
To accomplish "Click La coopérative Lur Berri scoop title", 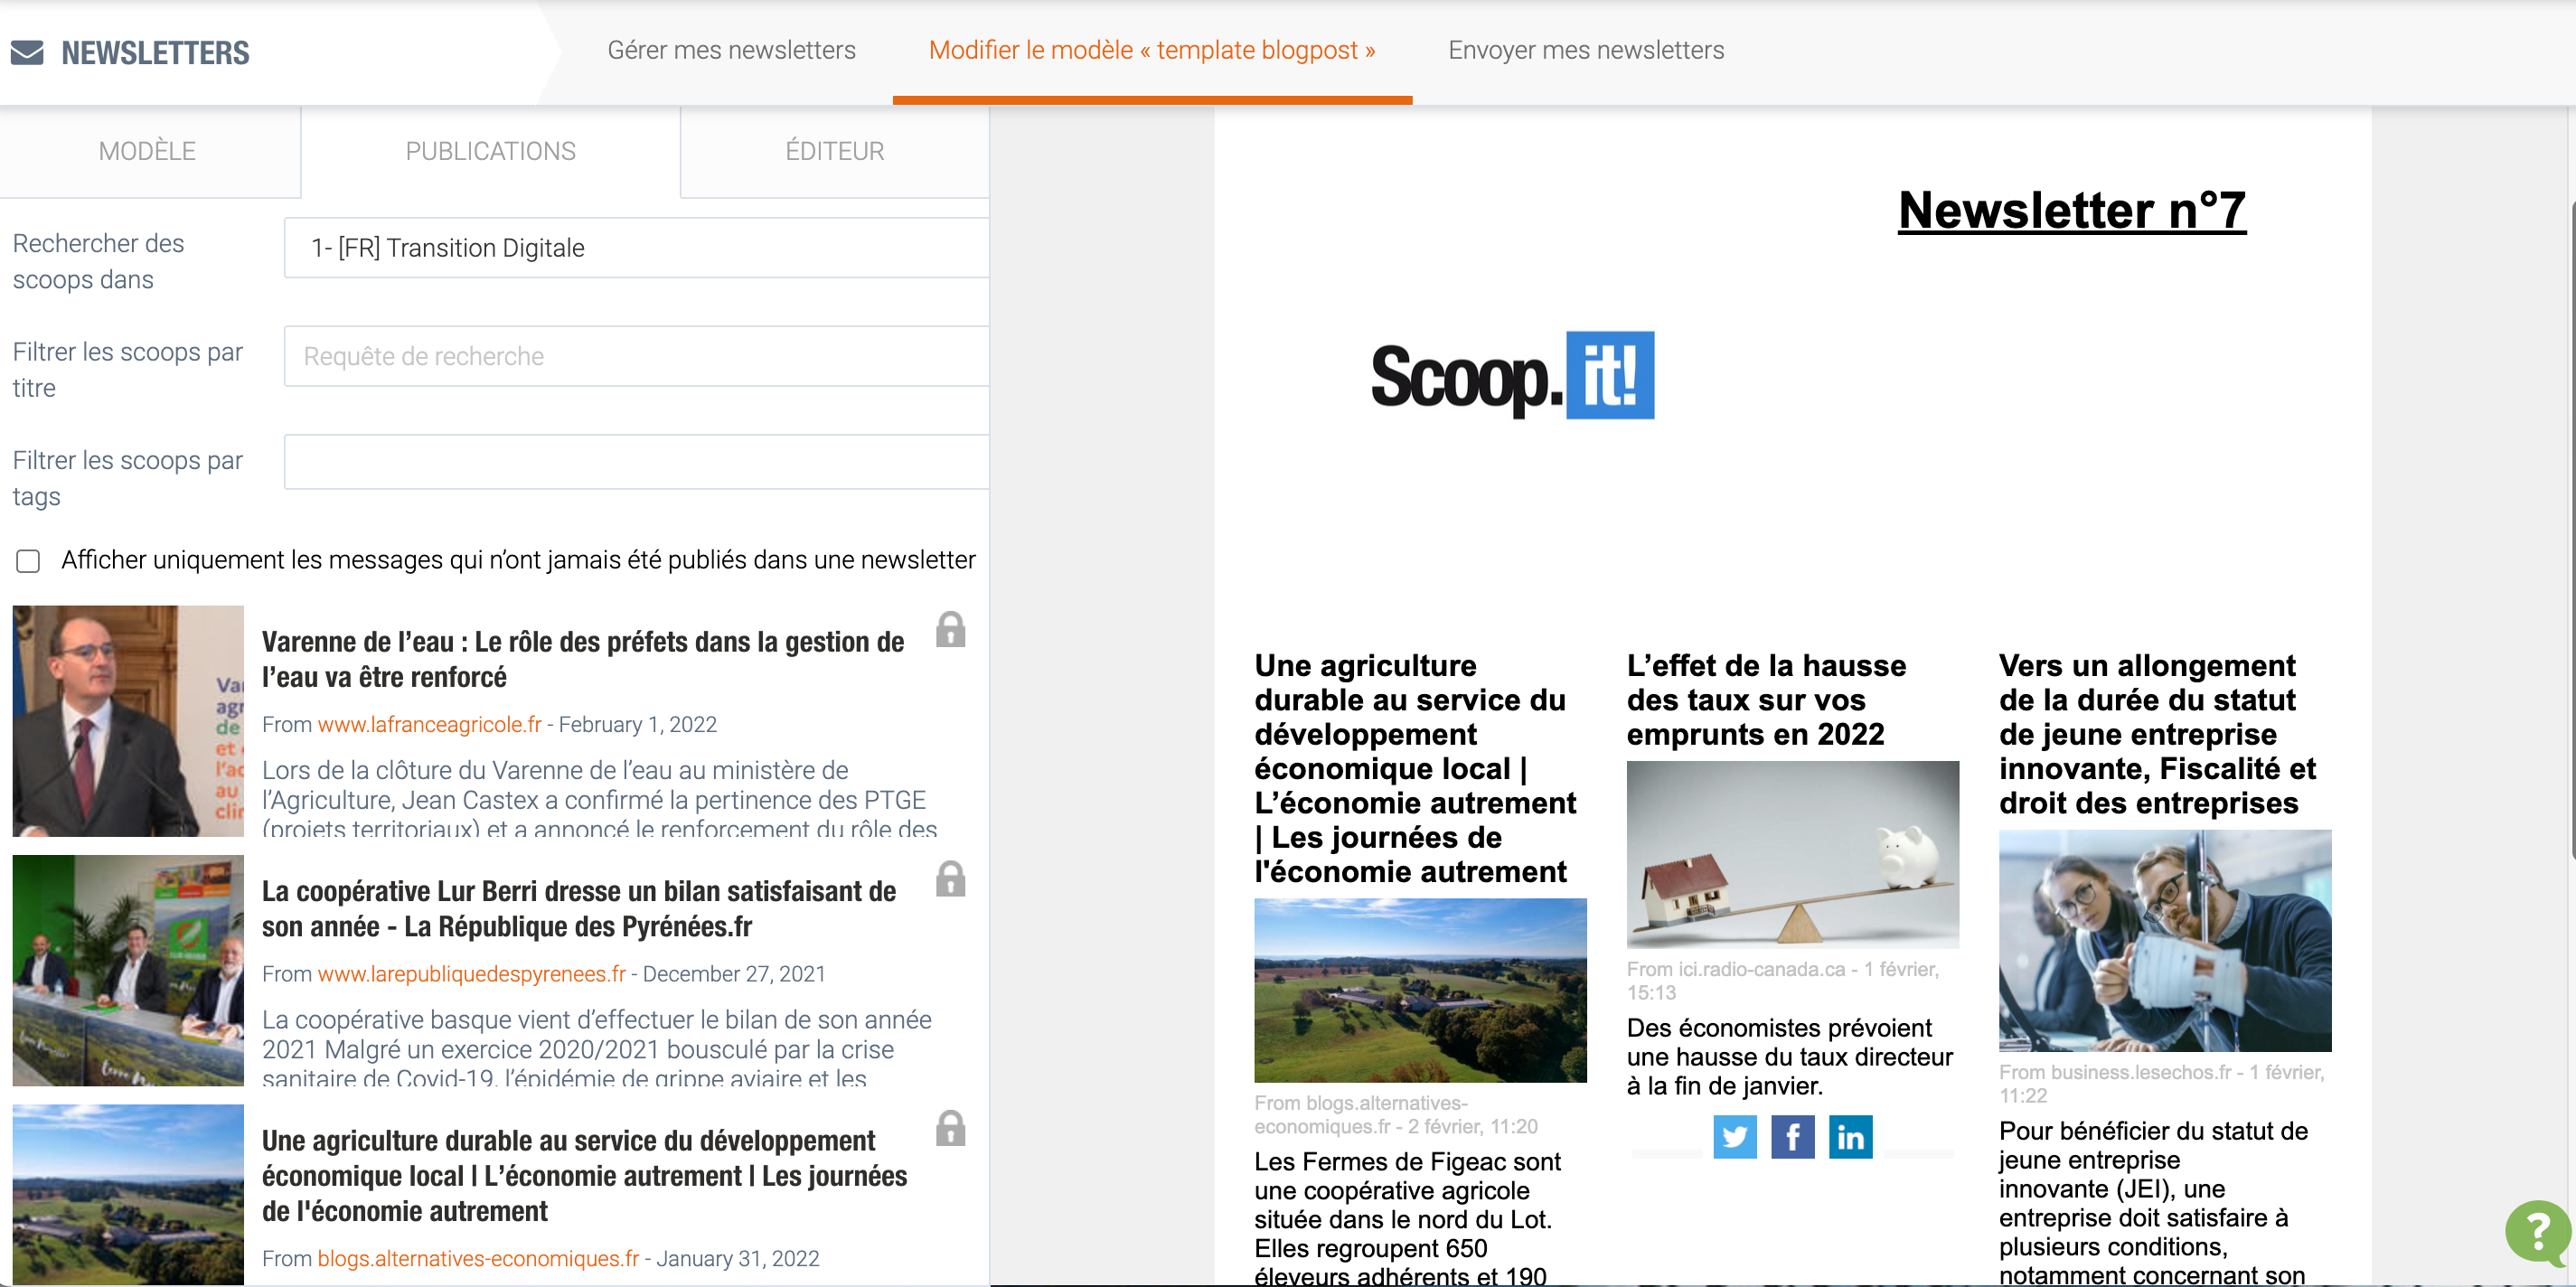I will 579,908.
